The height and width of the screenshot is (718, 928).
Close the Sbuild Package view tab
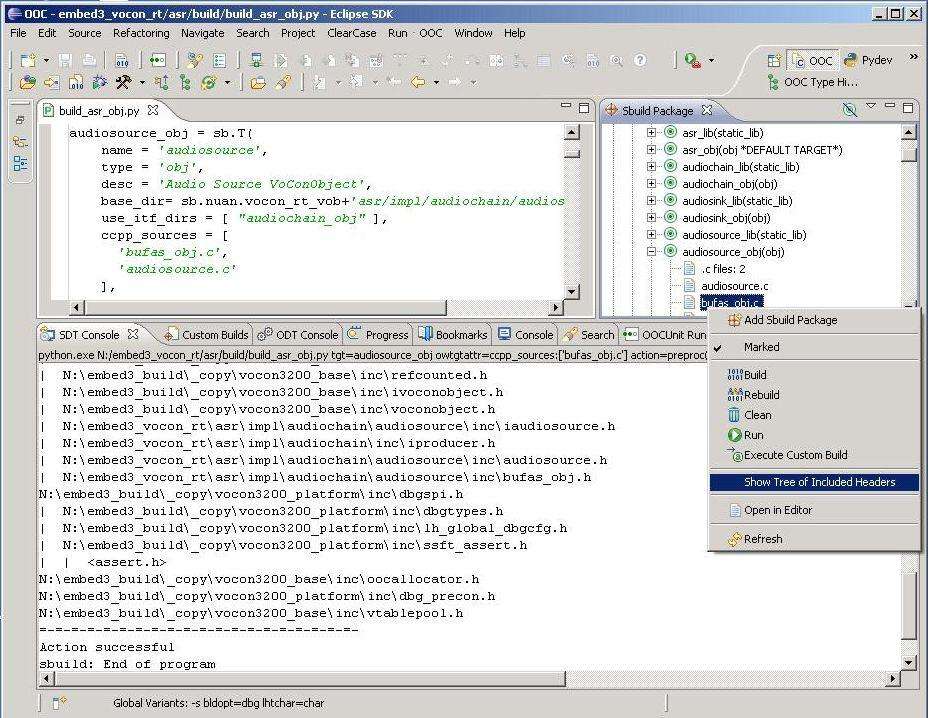click(x=707, y=110)
